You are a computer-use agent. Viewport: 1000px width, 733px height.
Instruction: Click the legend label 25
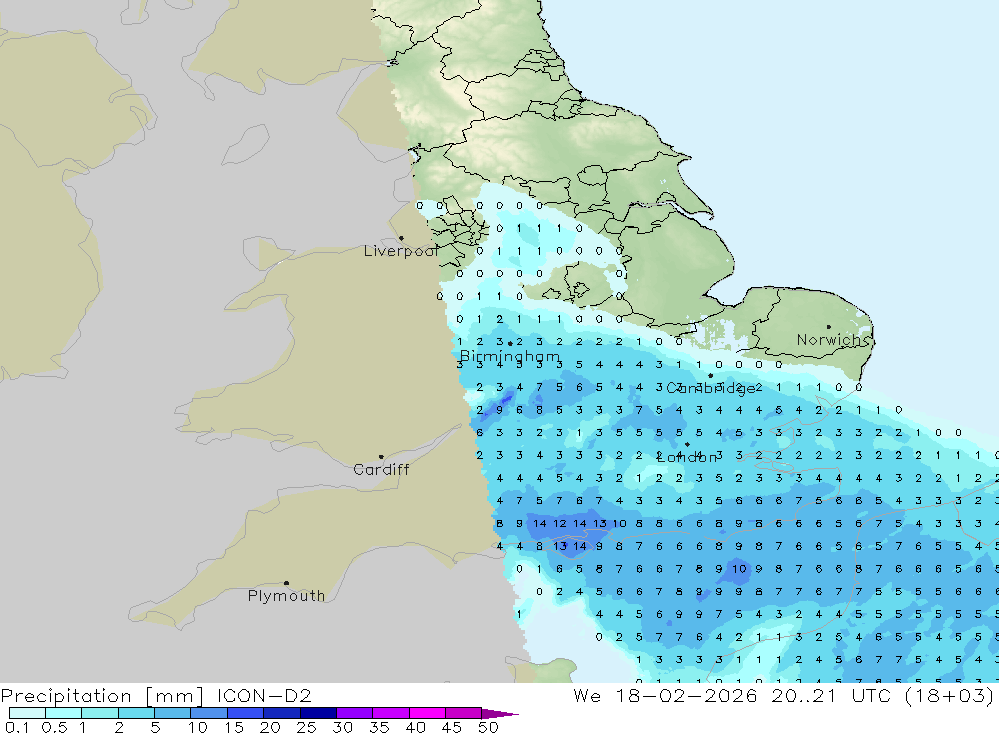(x=306, y=727)
